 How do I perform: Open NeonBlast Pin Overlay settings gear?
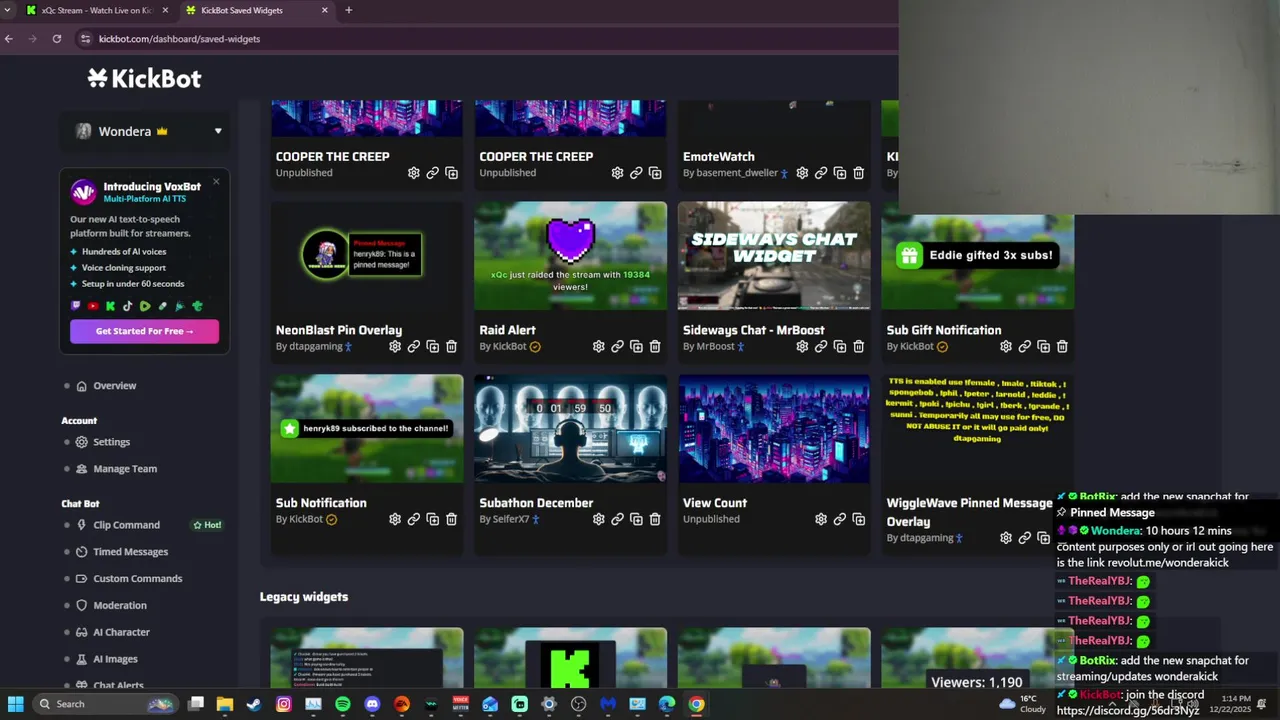point(395,346)
